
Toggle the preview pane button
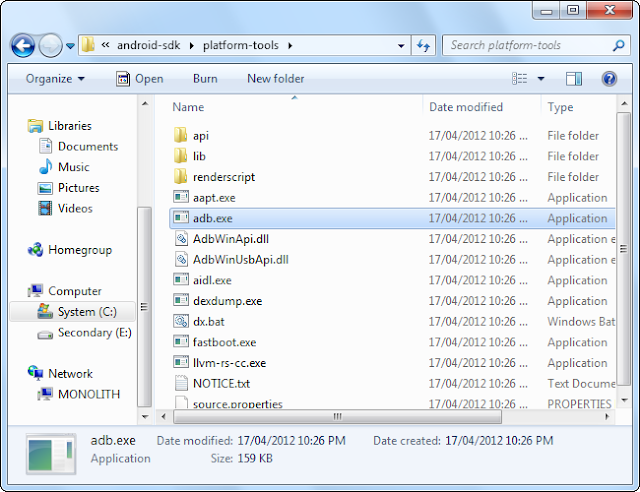pyautogui.click(x=574, y=79)
